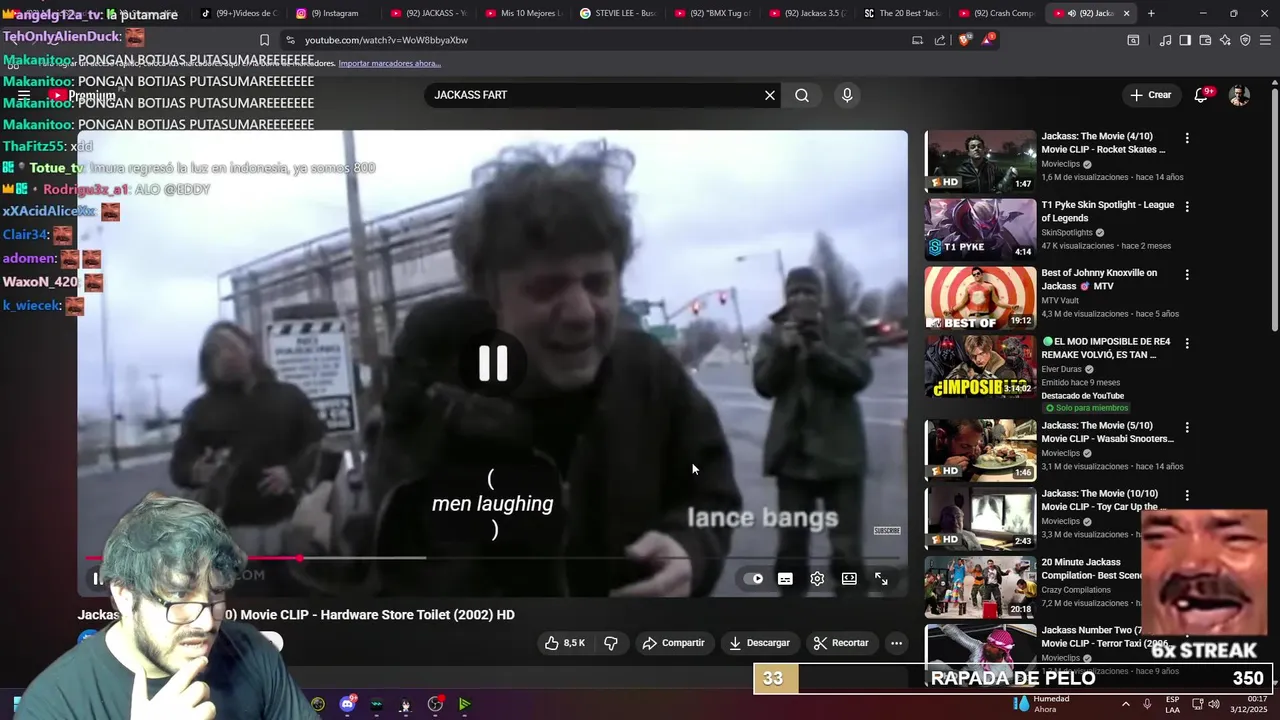Show hidden system tray icons chevron
Screen dimensions: 1280x720
1125,704
